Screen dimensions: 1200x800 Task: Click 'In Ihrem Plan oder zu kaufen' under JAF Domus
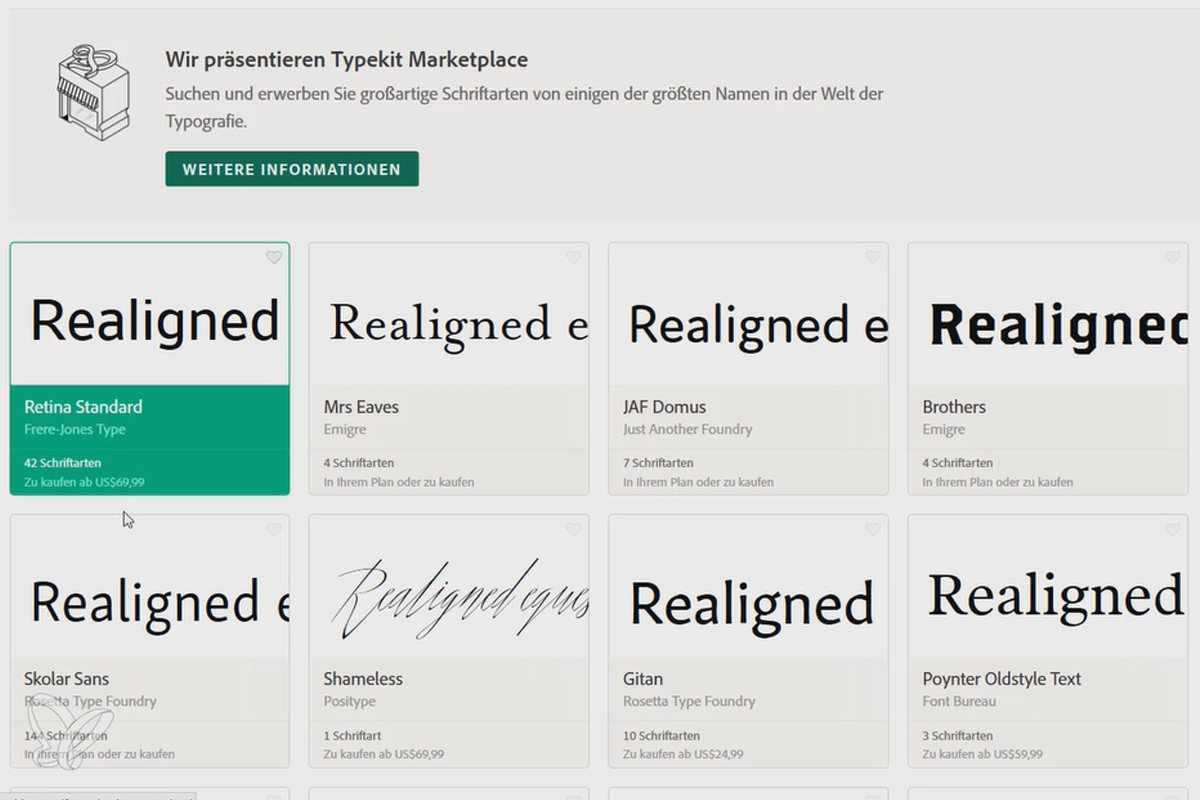(698, 482)
